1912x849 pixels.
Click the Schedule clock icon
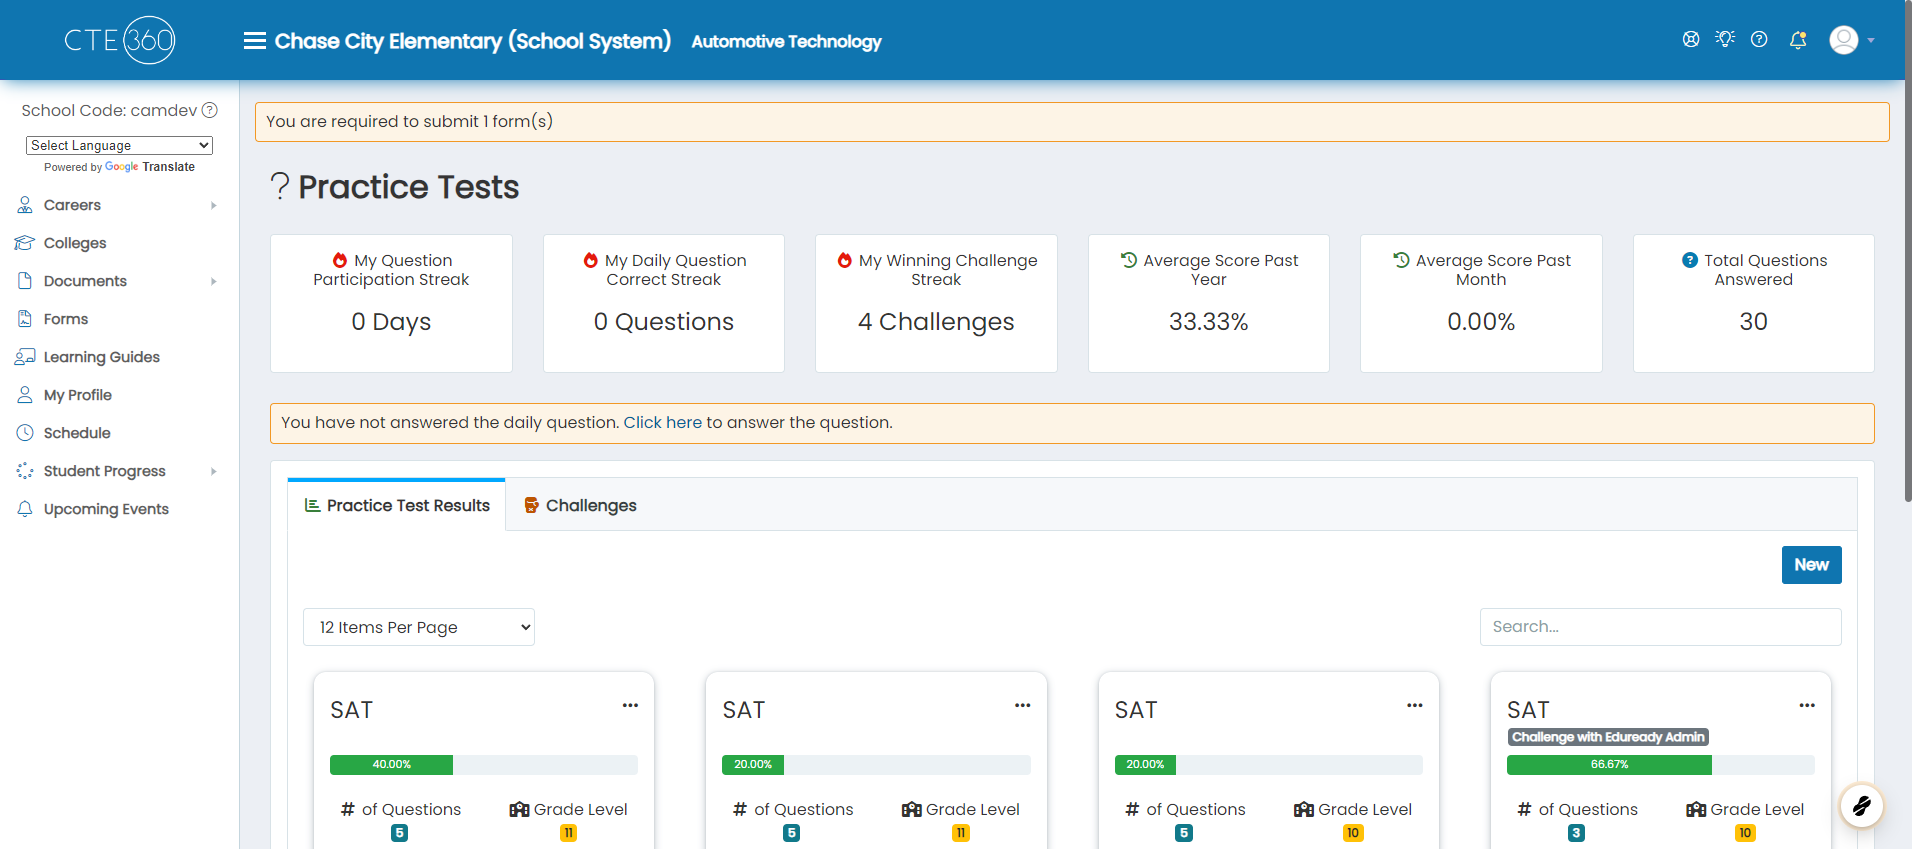[x=25, y=433]
